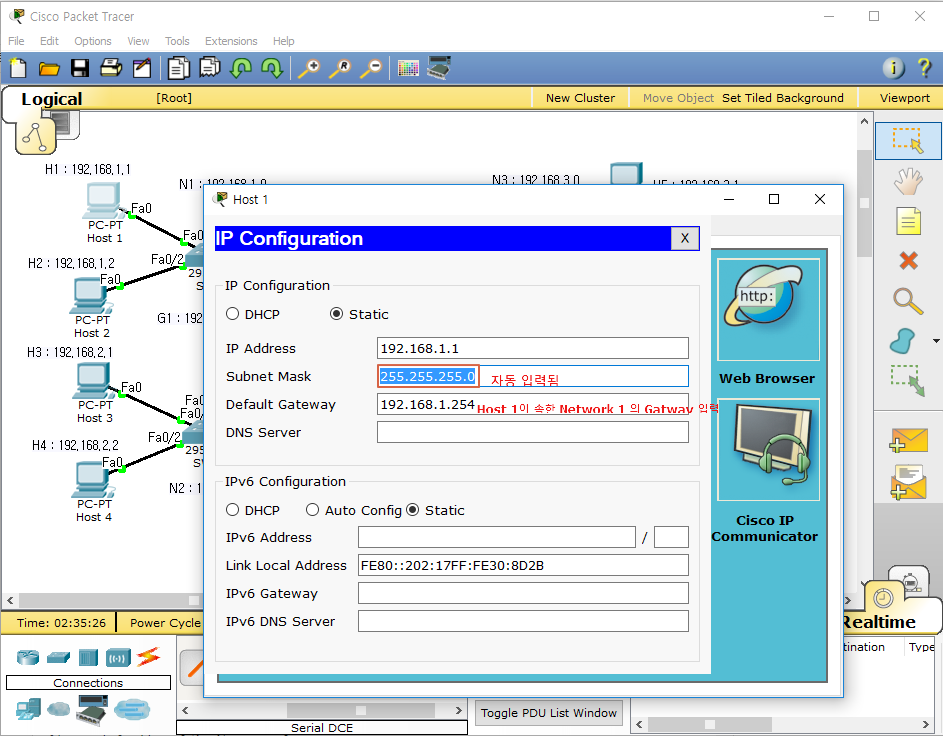
Task: Choose the Move Layout hand tool
Action: pyautogui.click(x=908, y=181)
